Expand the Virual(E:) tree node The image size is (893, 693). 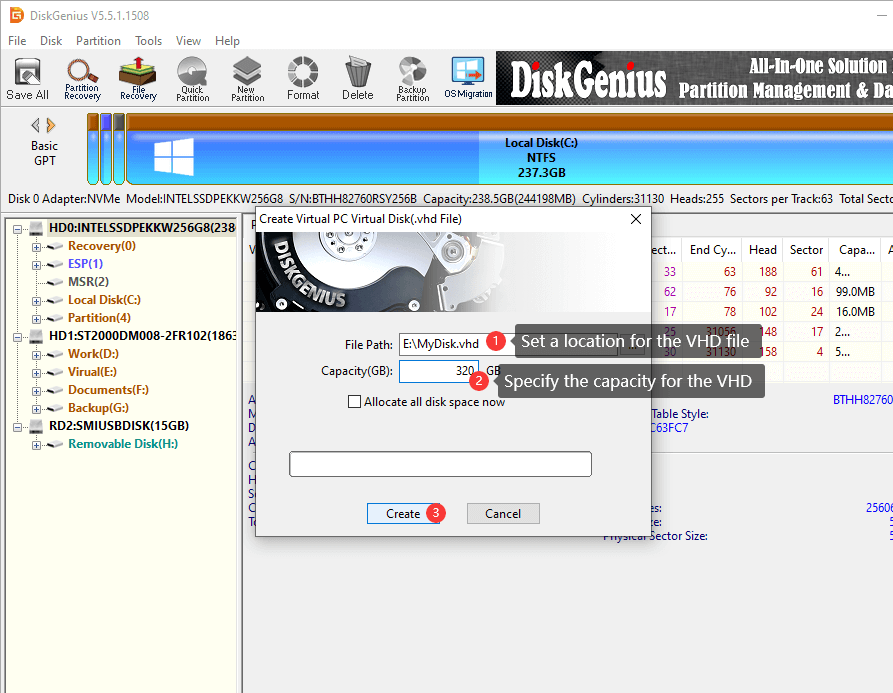coord(36,373)
